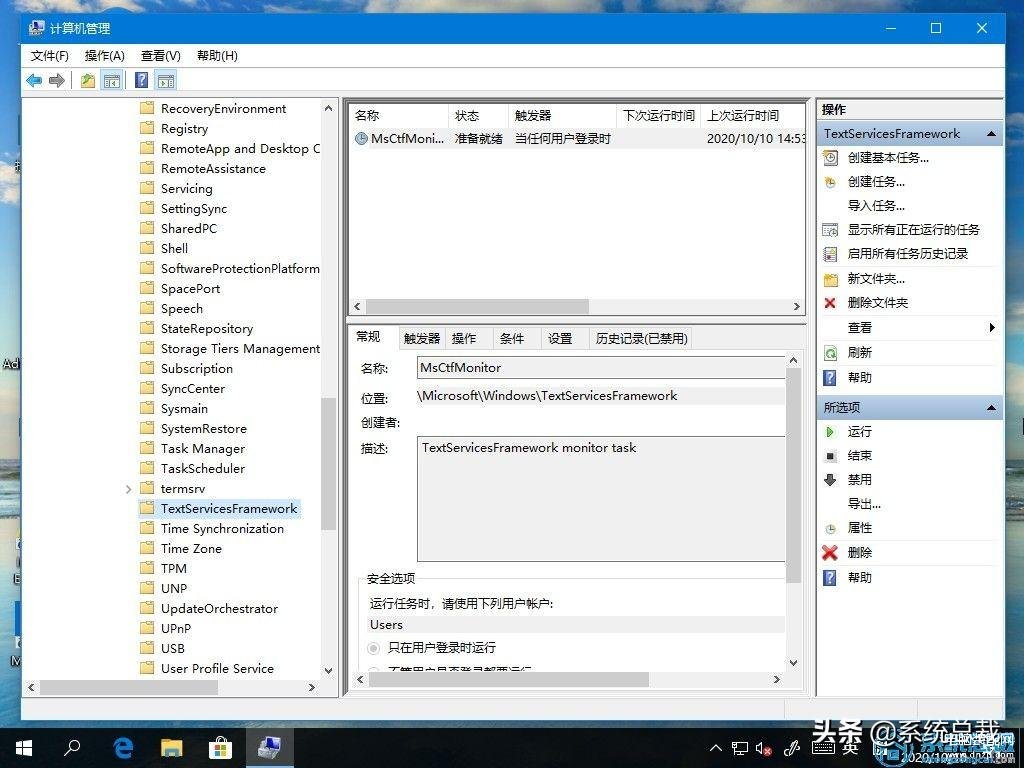Click the 创建任务 icon in the actions pane
This screenshot has height=768, width=1024.
click(x=830, y=182)
